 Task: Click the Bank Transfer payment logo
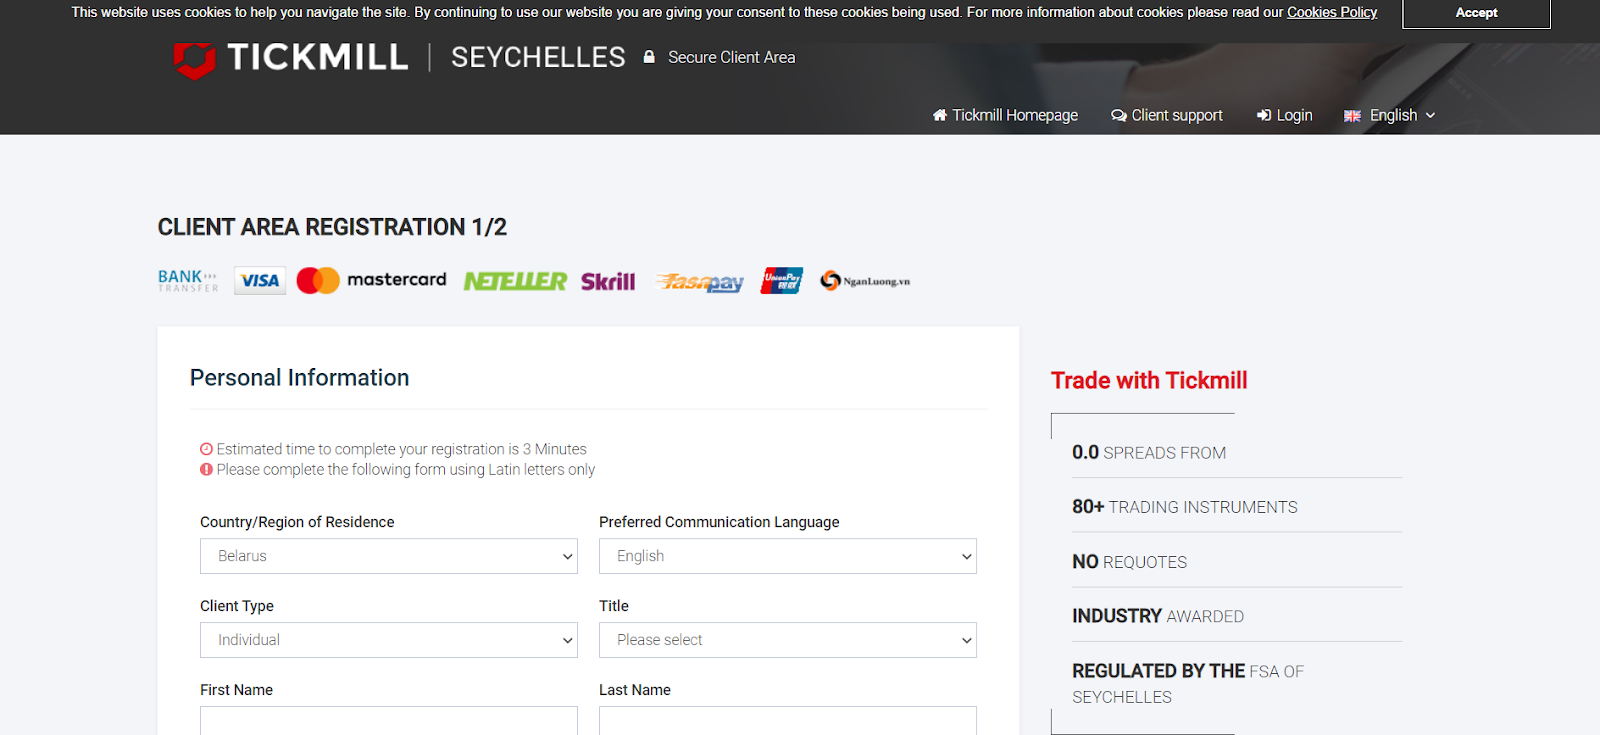pyautogui.click(x=188, y=281)
